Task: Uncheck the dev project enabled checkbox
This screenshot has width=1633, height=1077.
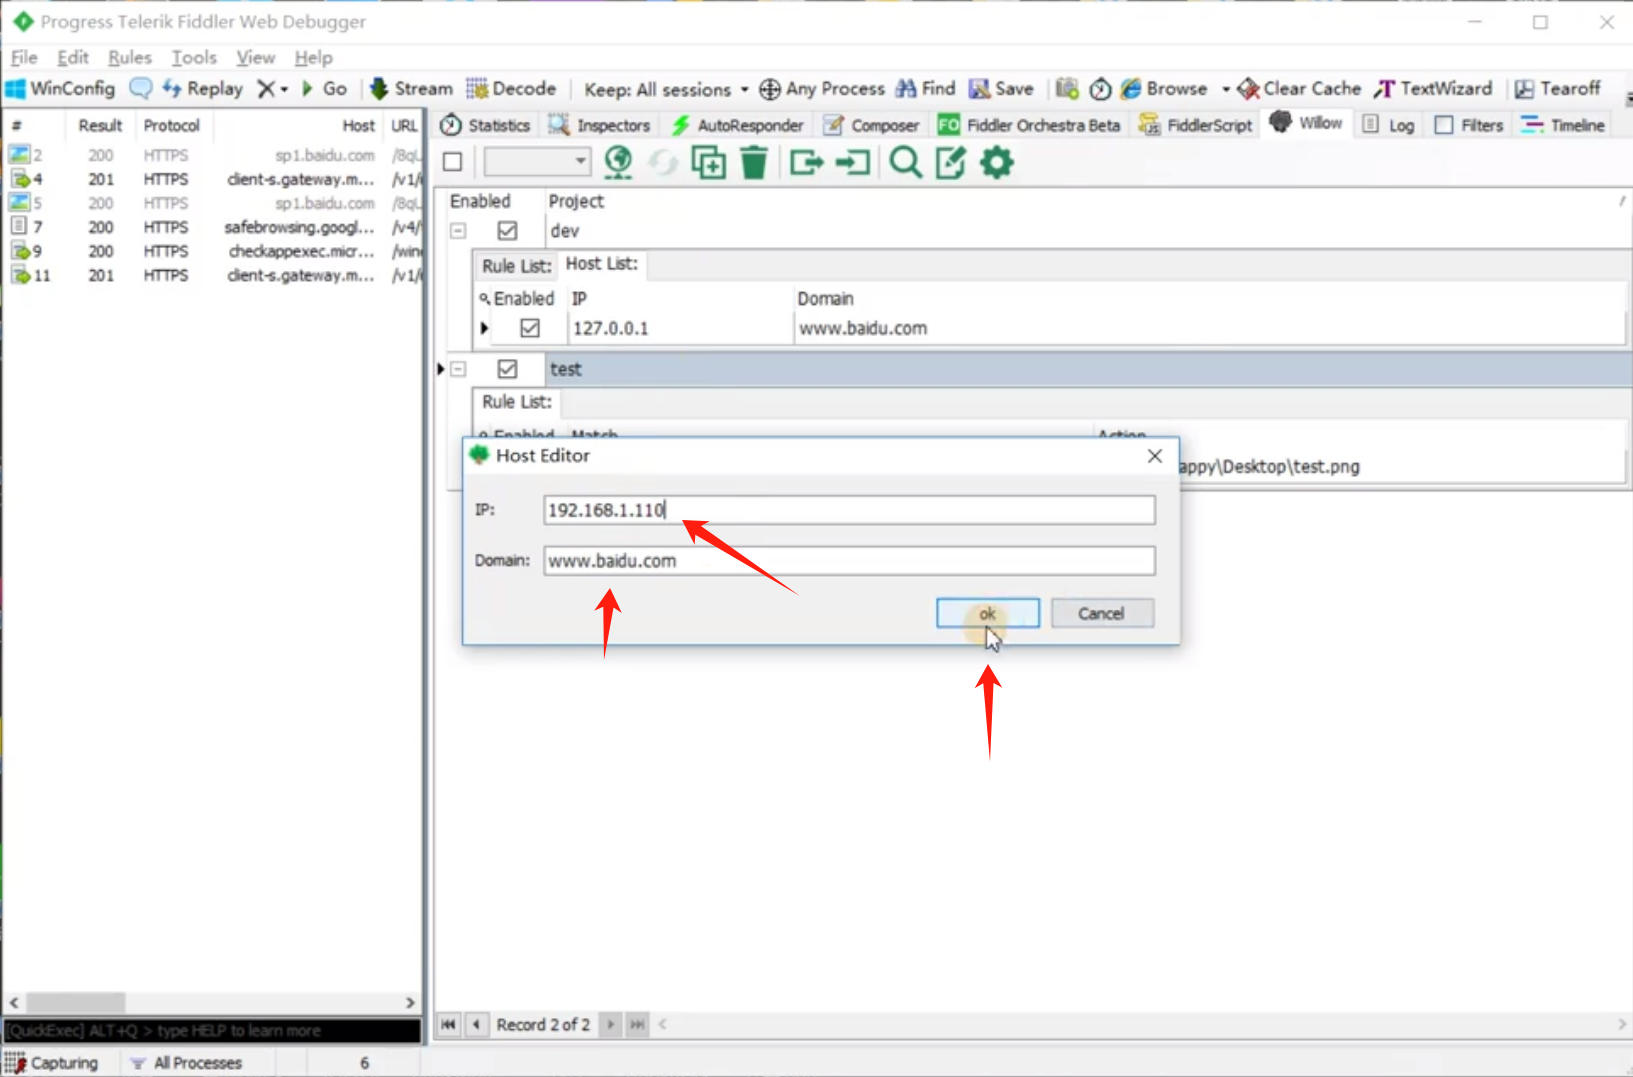Action: tap(507, 231)
